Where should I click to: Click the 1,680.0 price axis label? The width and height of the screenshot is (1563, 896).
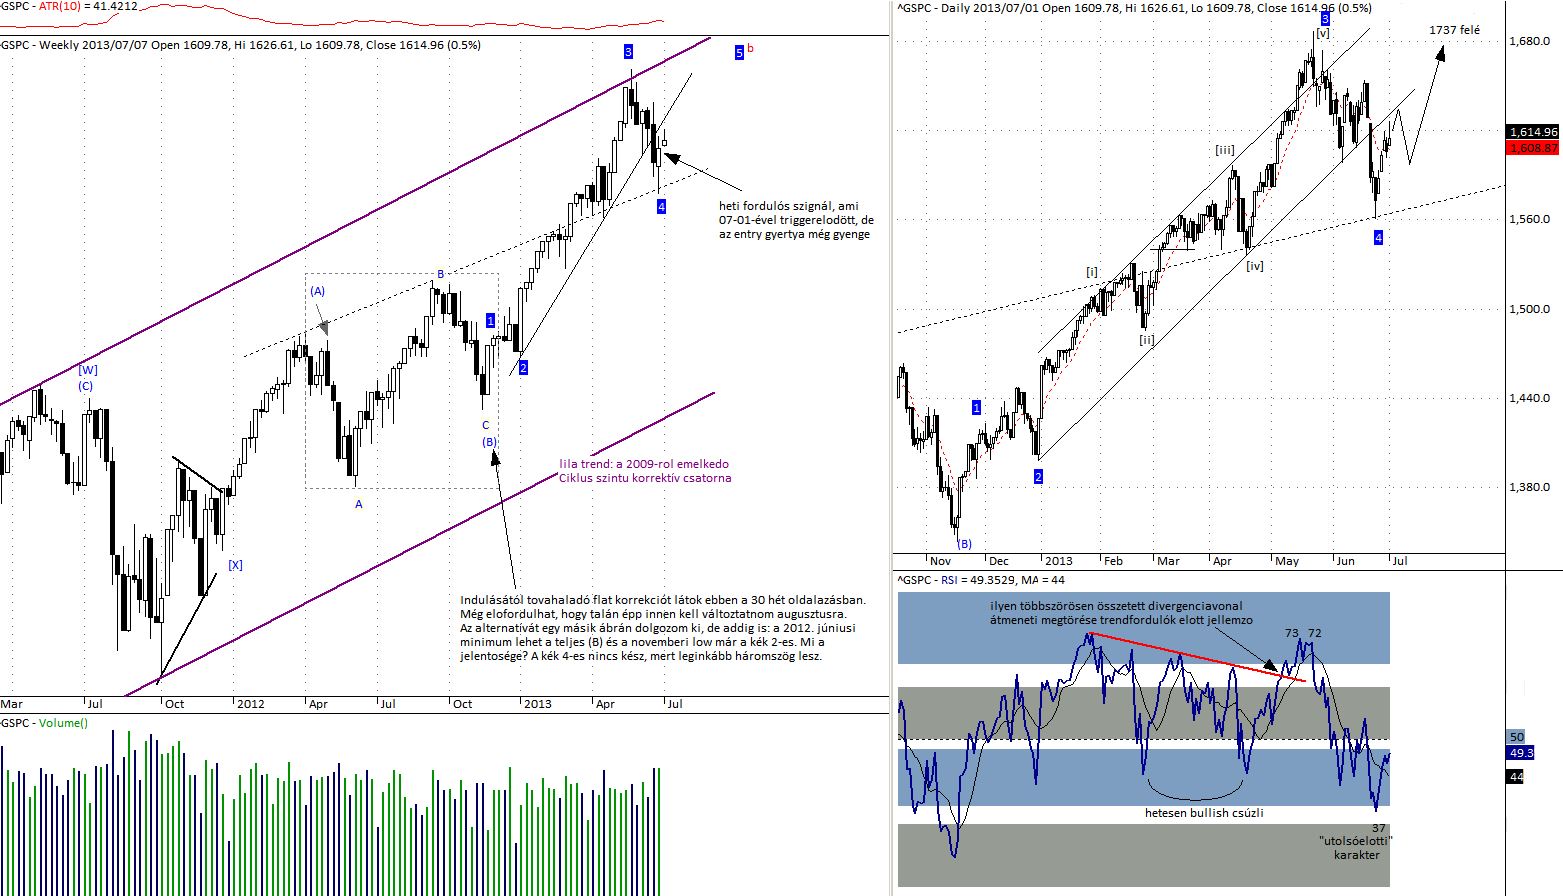pos(1529,41)
